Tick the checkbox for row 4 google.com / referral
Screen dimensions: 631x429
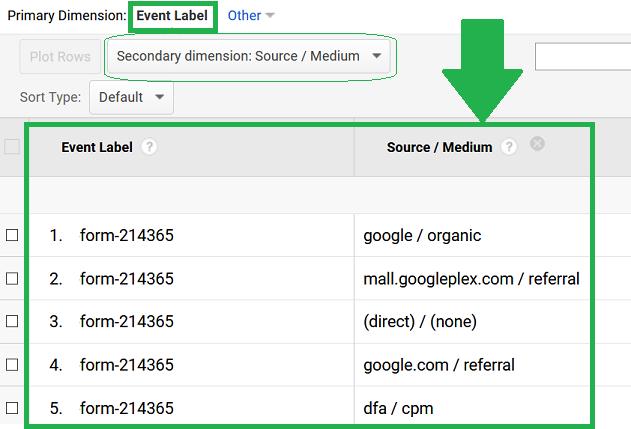12,365
